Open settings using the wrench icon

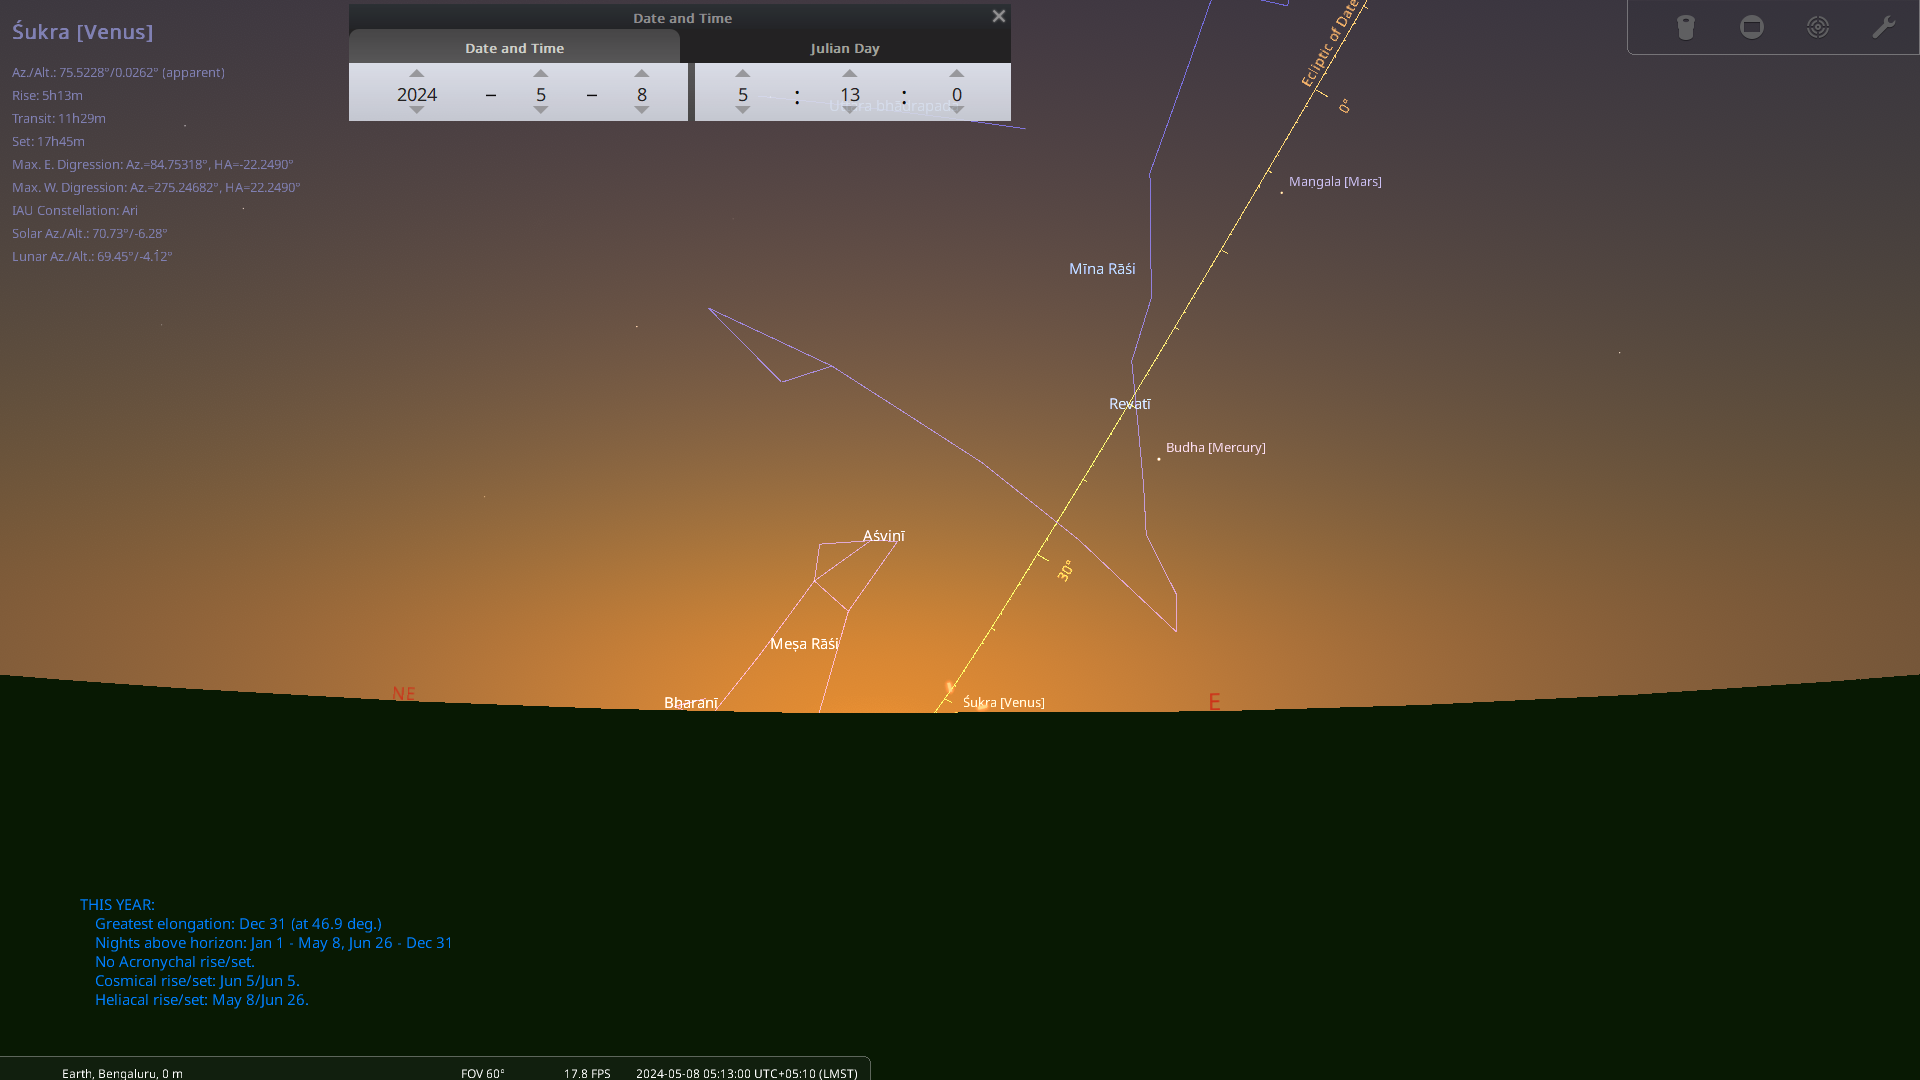1884,27
